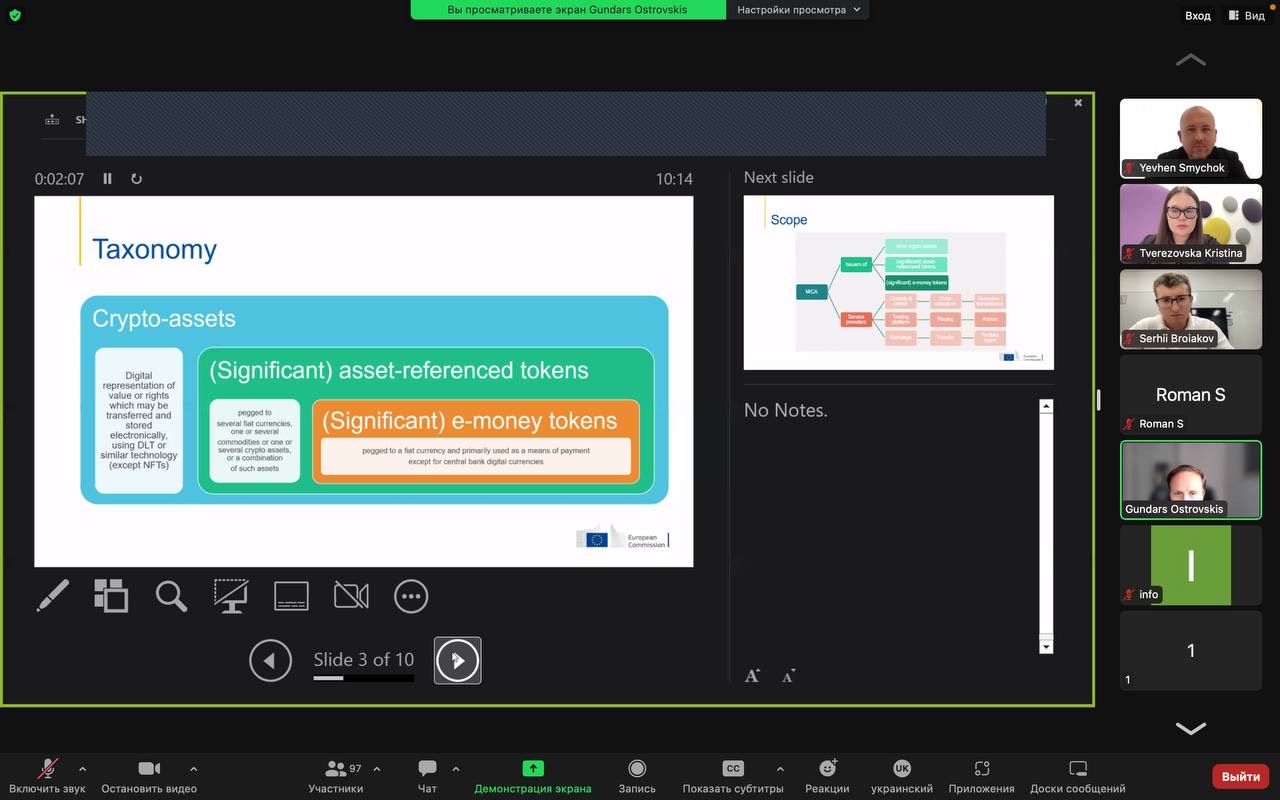Expand audio options arrow beside microphone
This screenshot has width=1280, height=800.
(82, 769)
